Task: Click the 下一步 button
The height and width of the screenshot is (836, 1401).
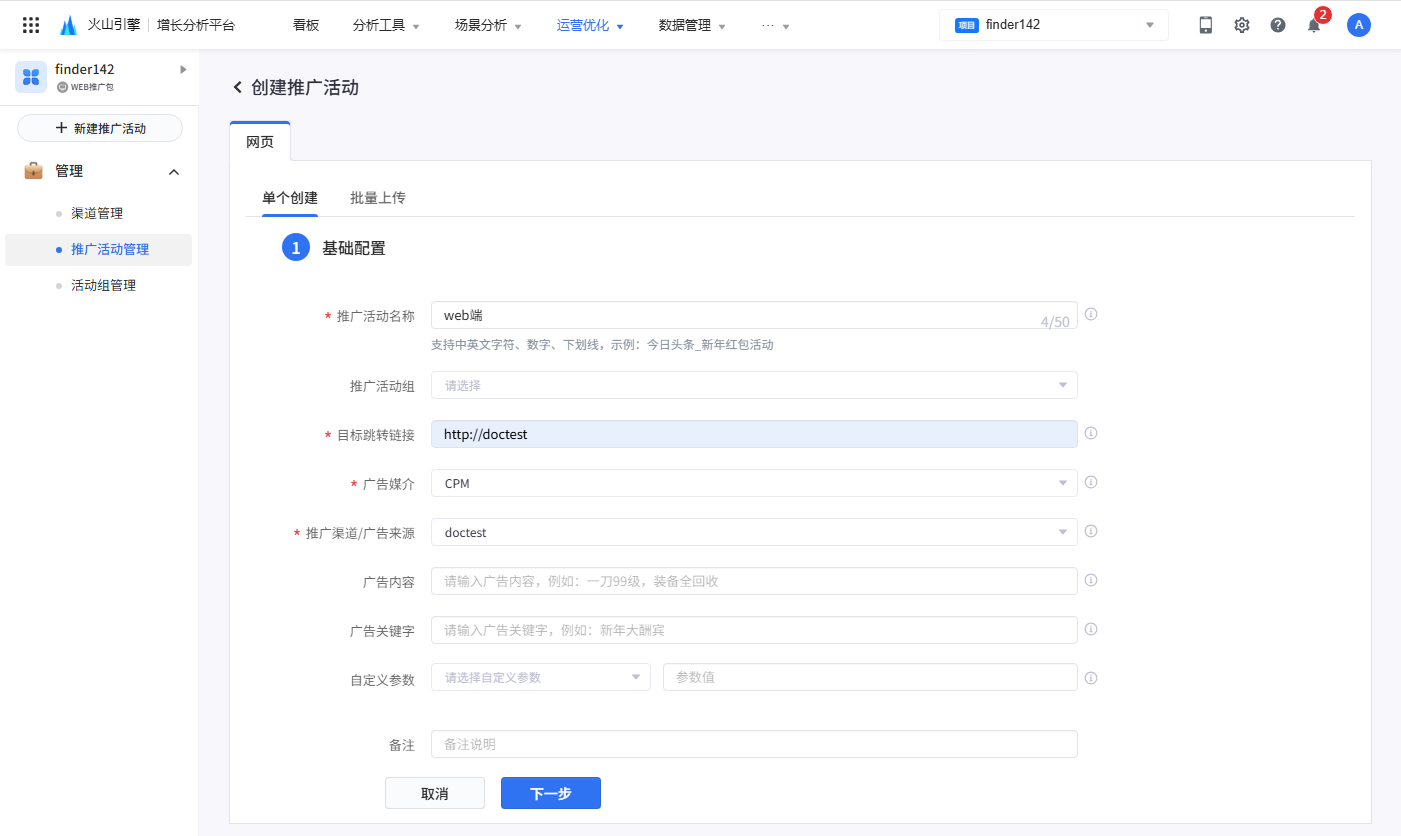Action: (x=550, y=793)
